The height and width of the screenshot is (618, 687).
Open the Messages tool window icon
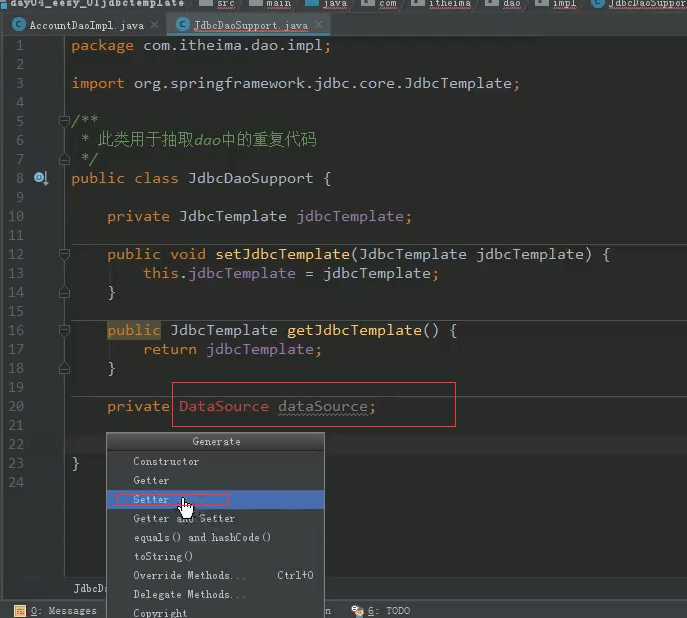click(x=20, y=610)
